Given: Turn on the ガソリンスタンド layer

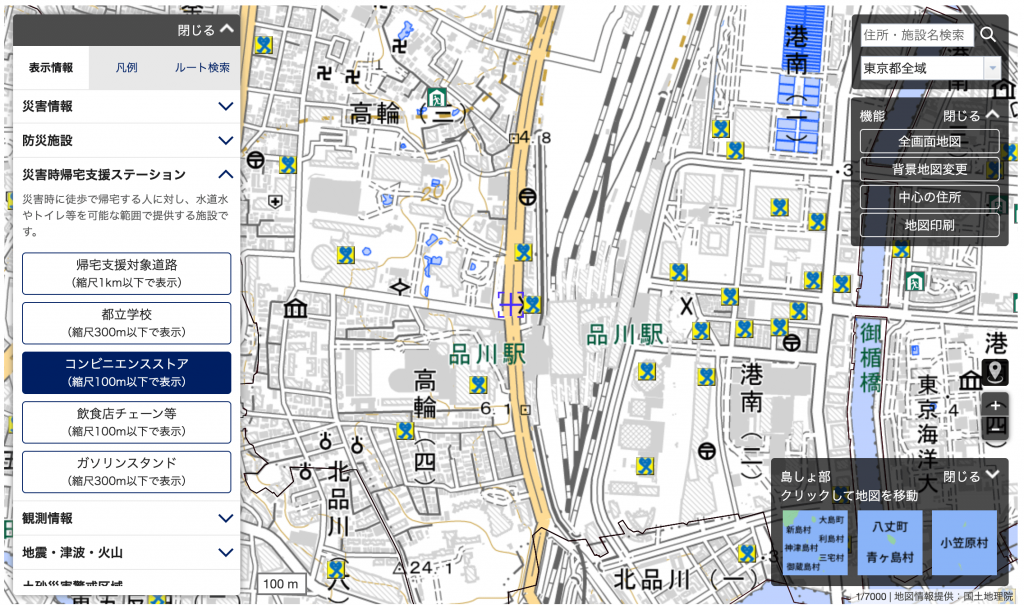Looking at the screenshot, I should pyautogui.click(x=126, y=471).
